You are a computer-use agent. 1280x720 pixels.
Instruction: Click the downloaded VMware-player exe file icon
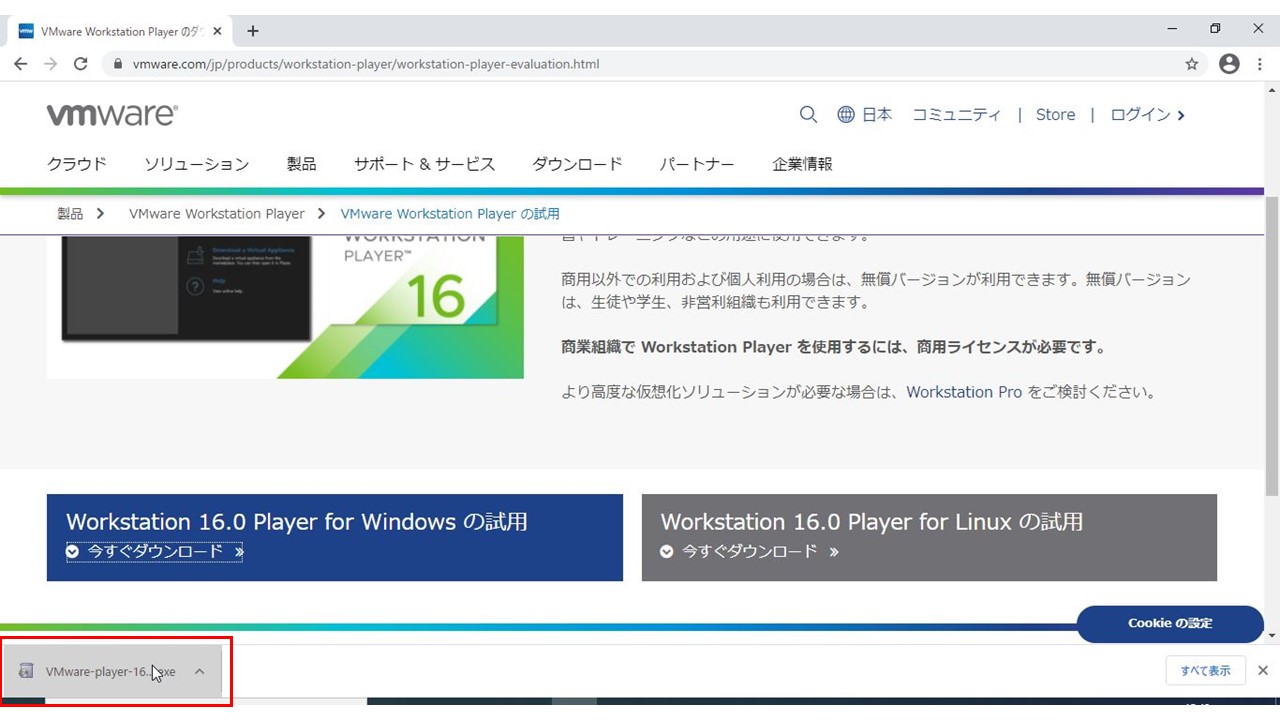tap(27, 671)
